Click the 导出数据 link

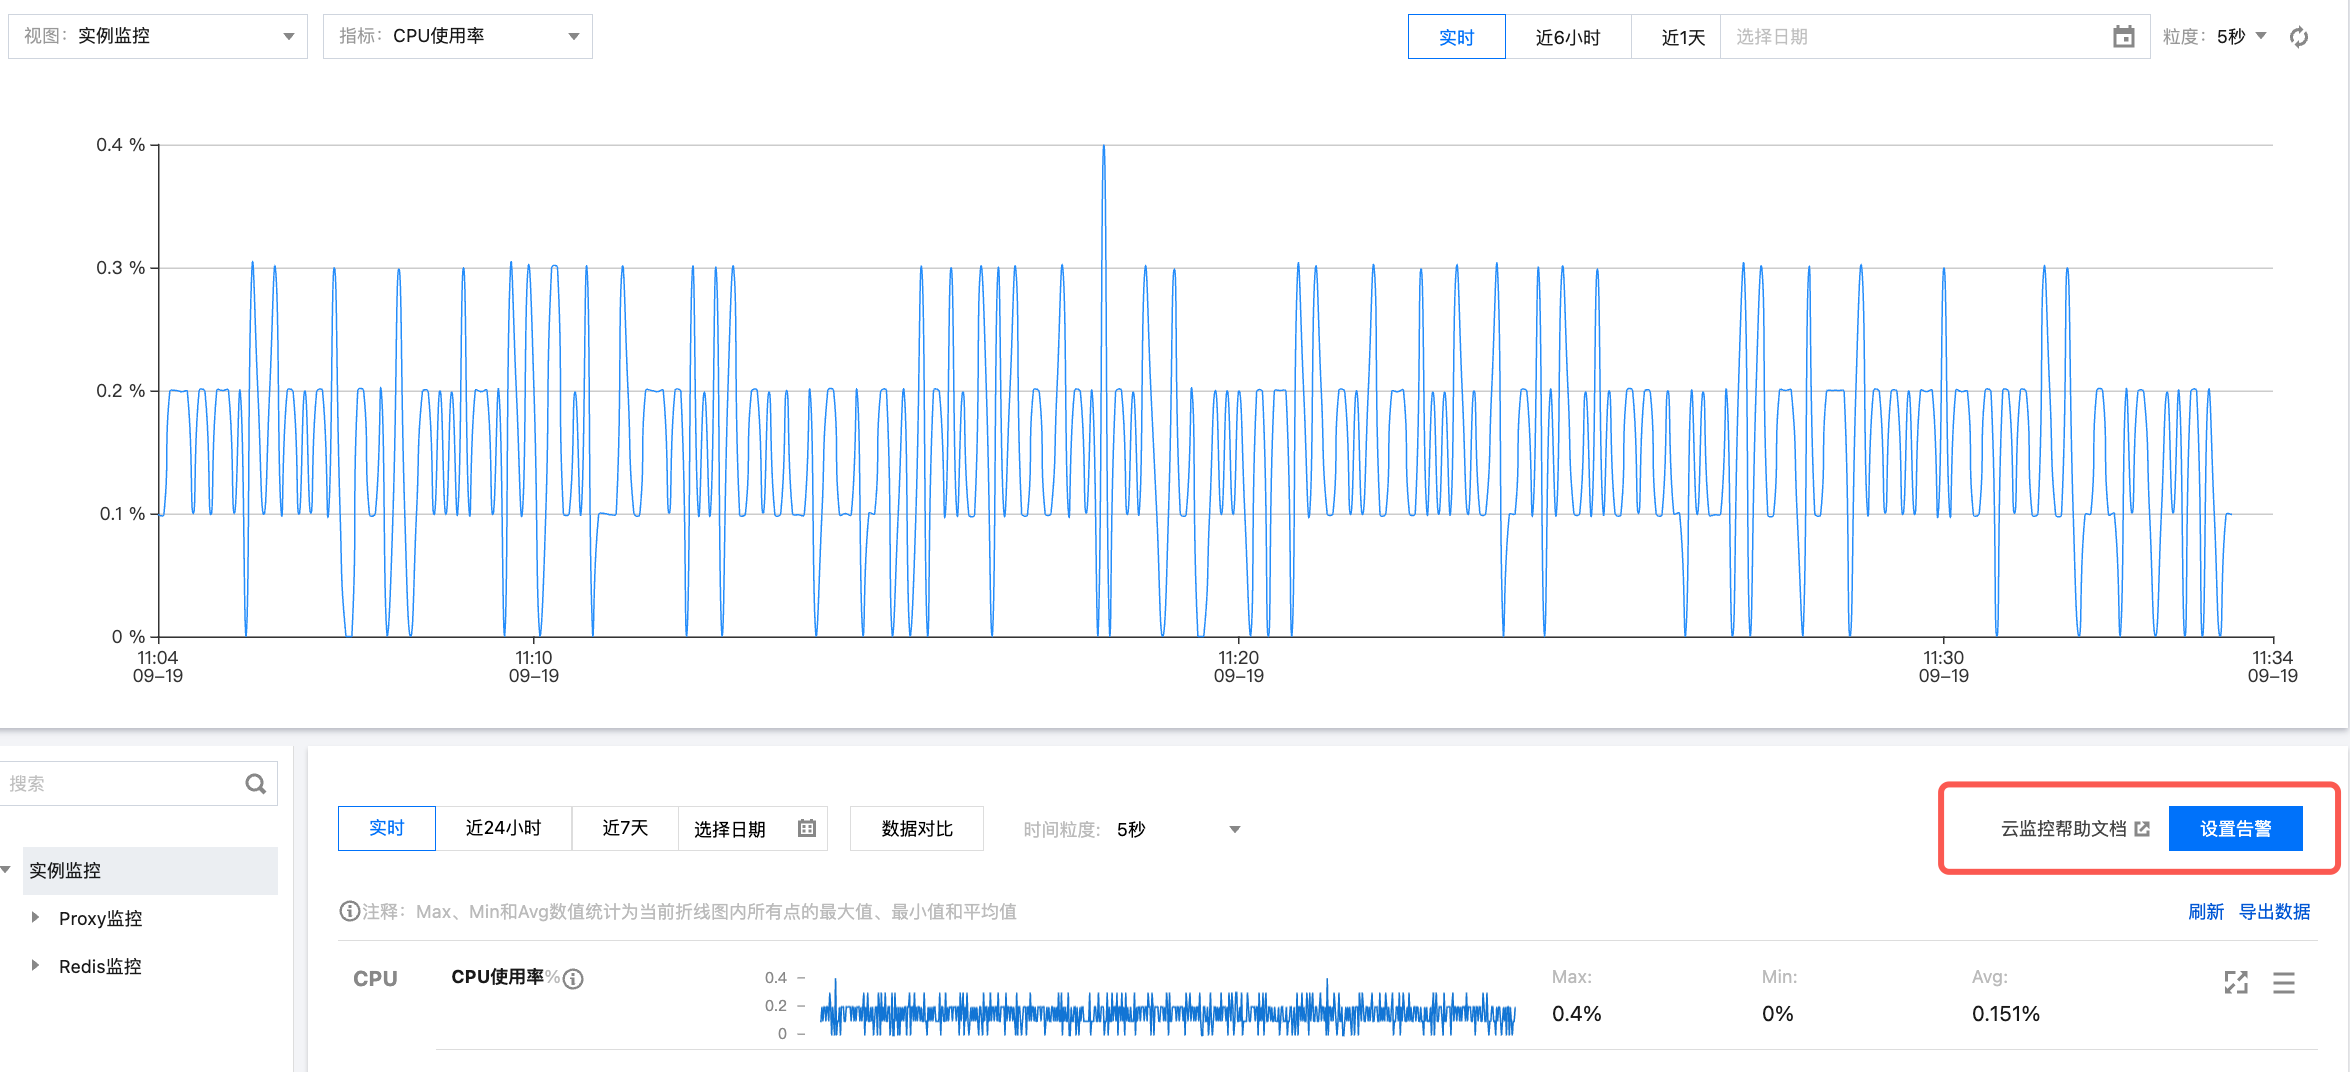(x=2274, y=911)
